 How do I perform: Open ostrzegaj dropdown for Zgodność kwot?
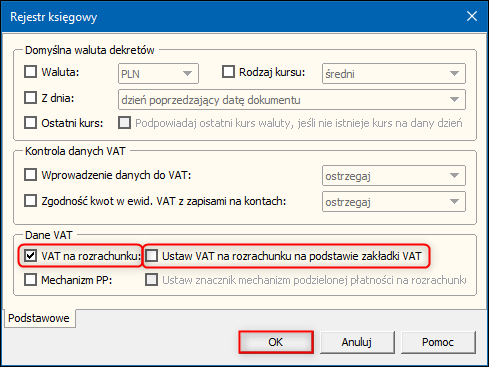394,201
